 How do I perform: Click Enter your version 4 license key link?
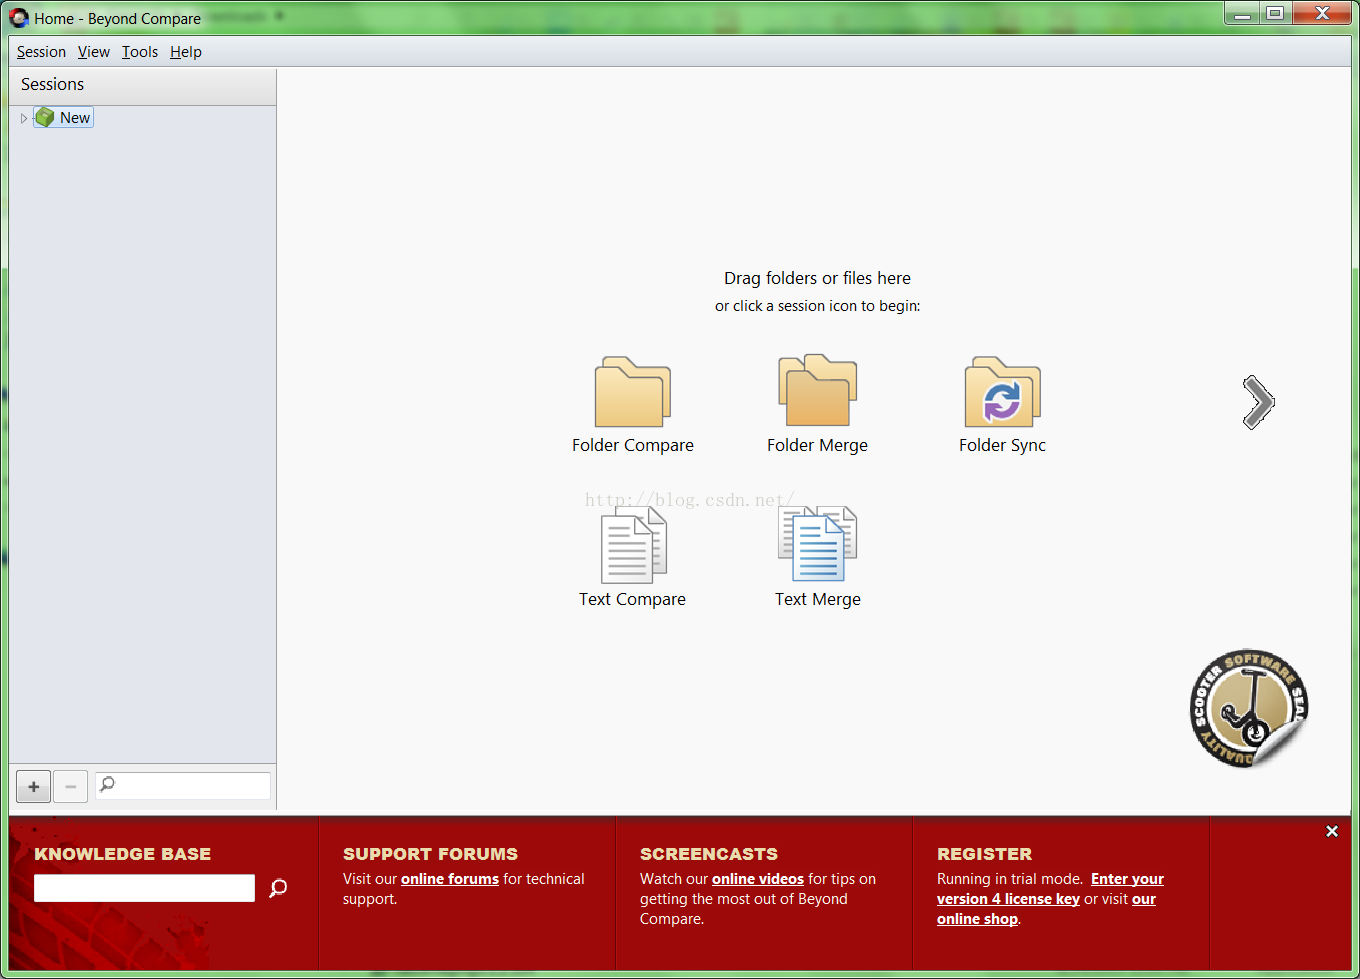[x=1050, y=889]
